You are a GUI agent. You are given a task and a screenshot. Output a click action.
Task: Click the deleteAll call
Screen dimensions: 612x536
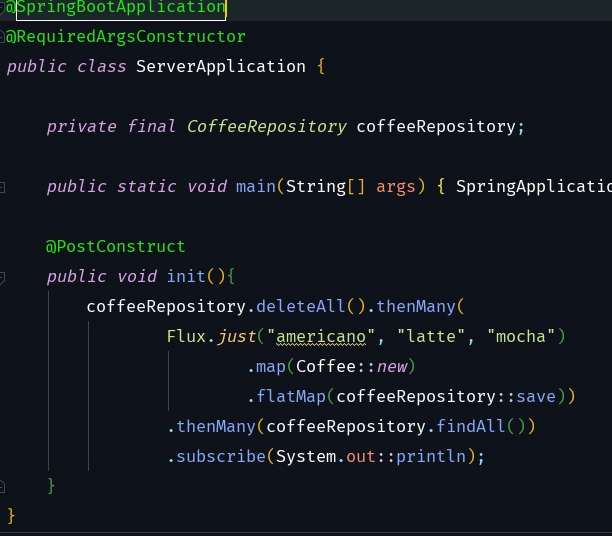tap(301, 306)
